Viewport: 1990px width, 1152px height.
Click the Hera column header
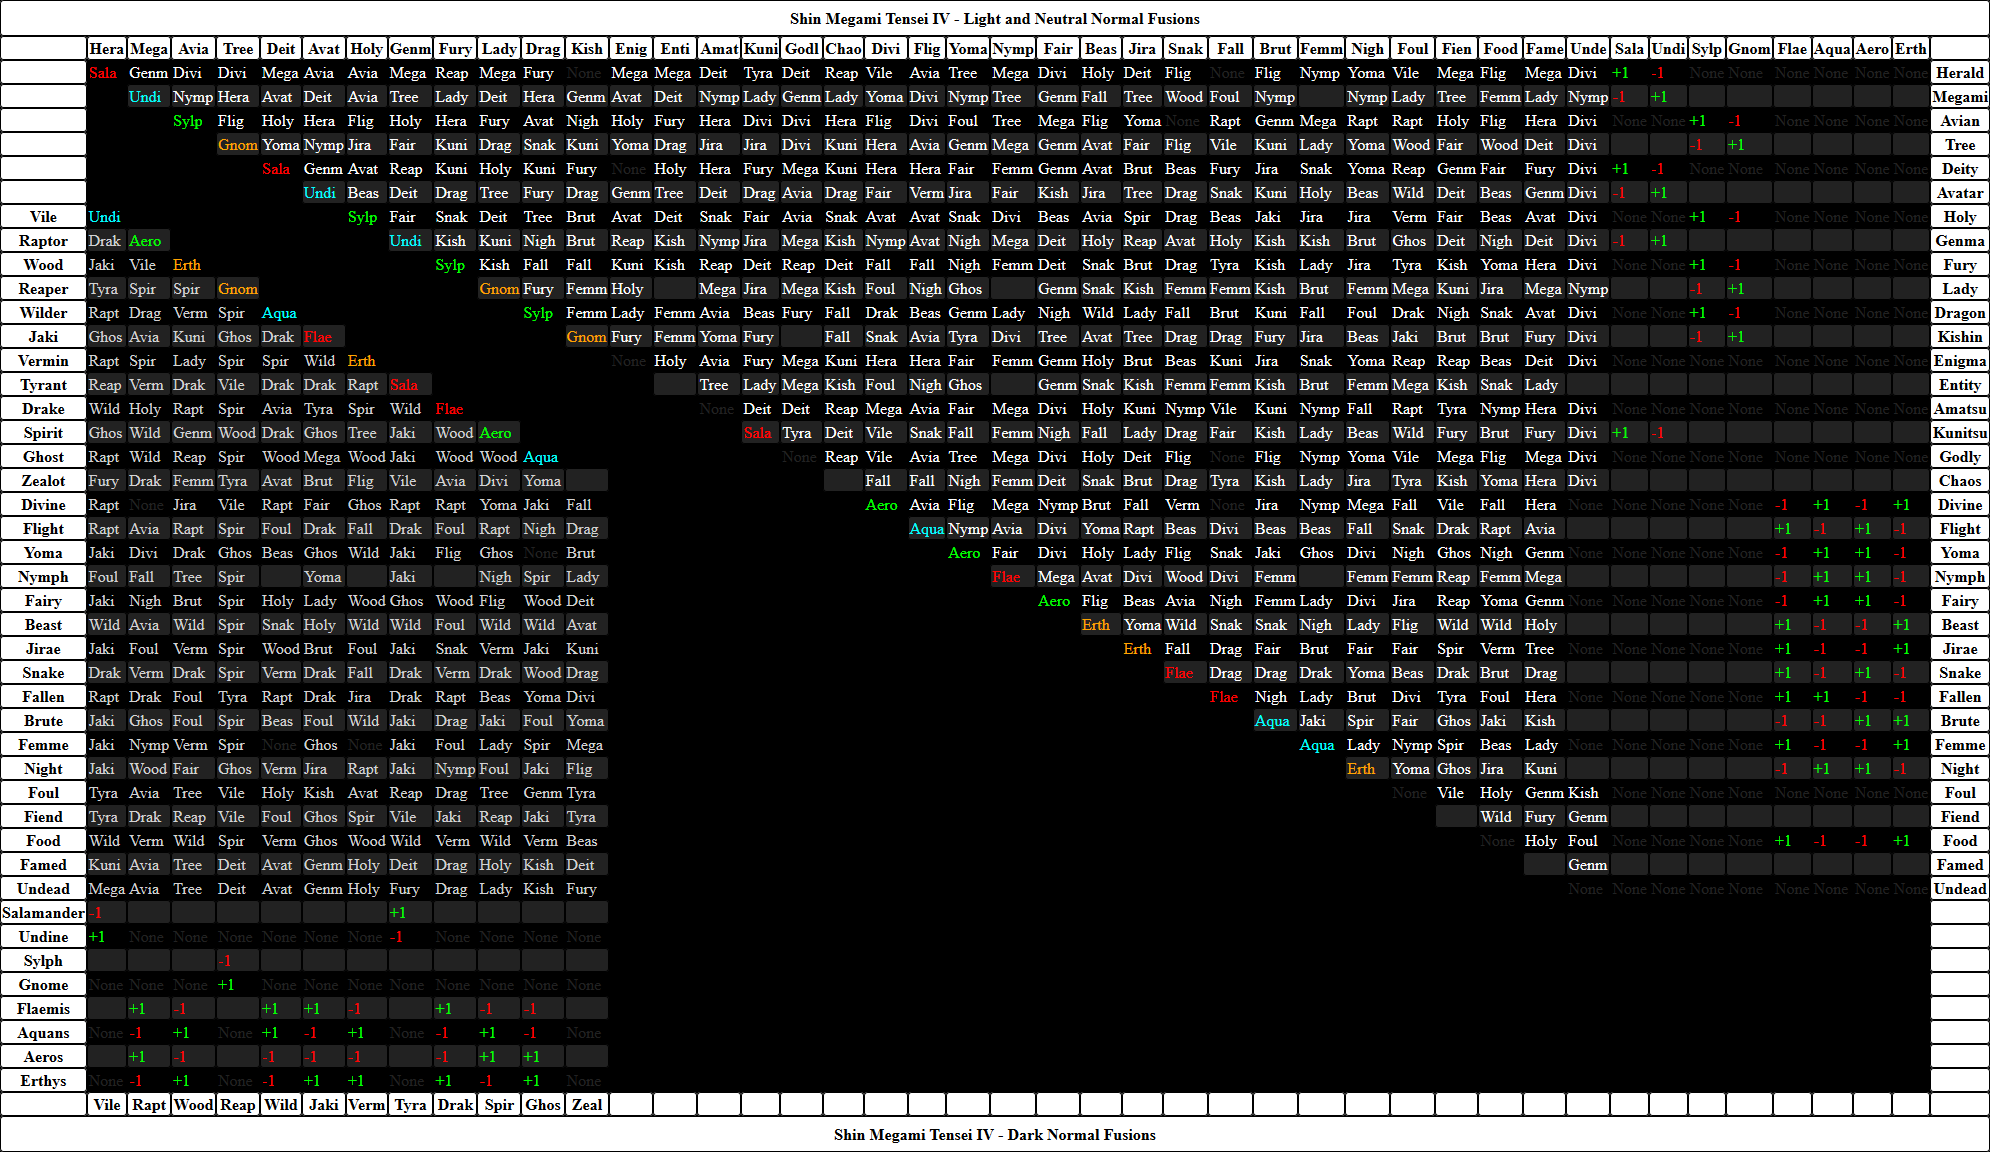click(106, 48)
